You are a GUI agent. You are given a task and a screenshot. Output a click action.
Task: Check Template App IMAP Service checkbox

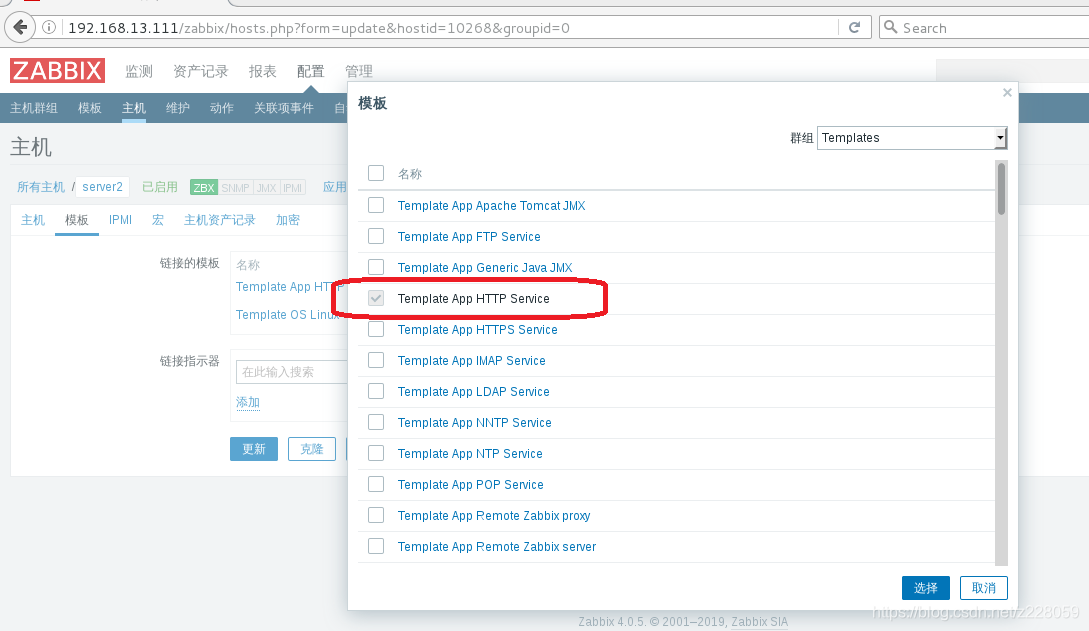click(x=376, y=360)
